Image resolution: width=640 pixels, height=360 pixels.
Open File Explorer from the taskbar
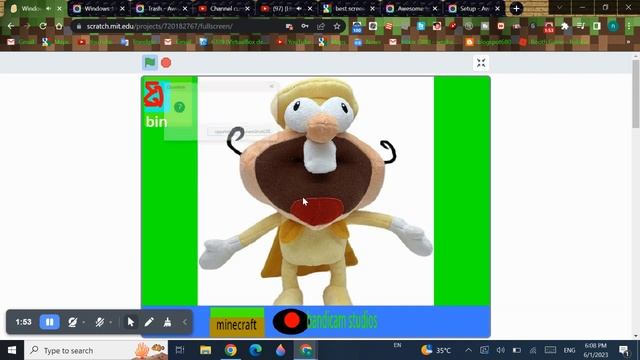(205, 350)
